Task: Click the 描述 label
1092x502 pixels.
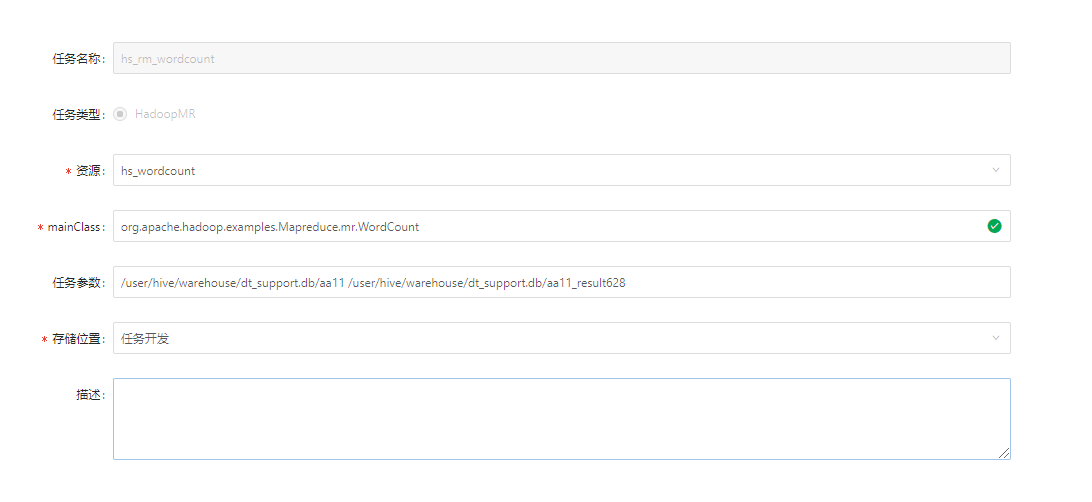Action: 90,395
